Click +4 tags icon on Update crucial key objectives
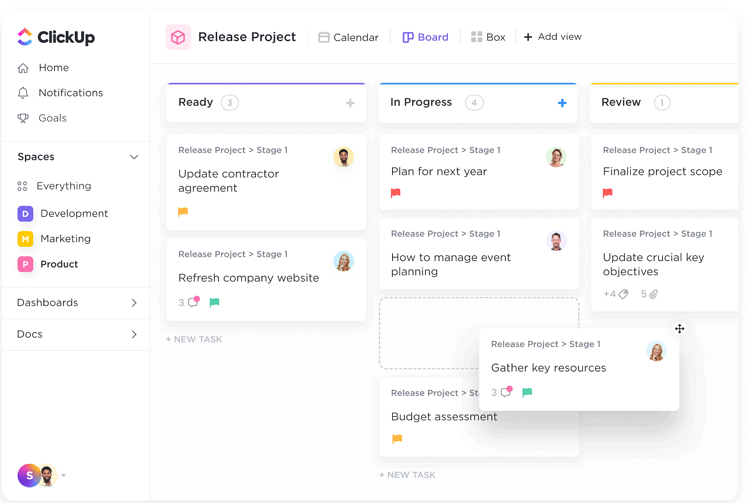This screenshot has width=755, height=503. point(616,294)
